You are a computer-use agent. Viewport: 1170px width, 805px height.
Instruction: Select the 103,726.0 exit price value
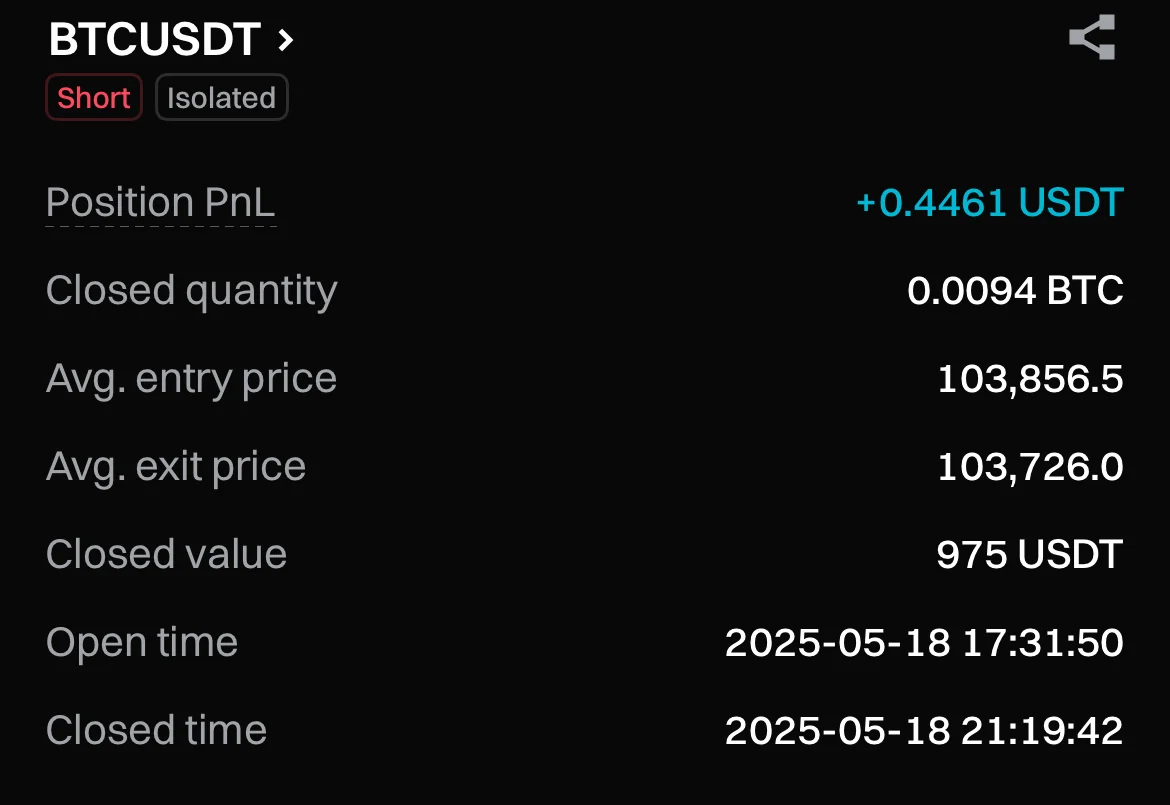[1030, 467]
